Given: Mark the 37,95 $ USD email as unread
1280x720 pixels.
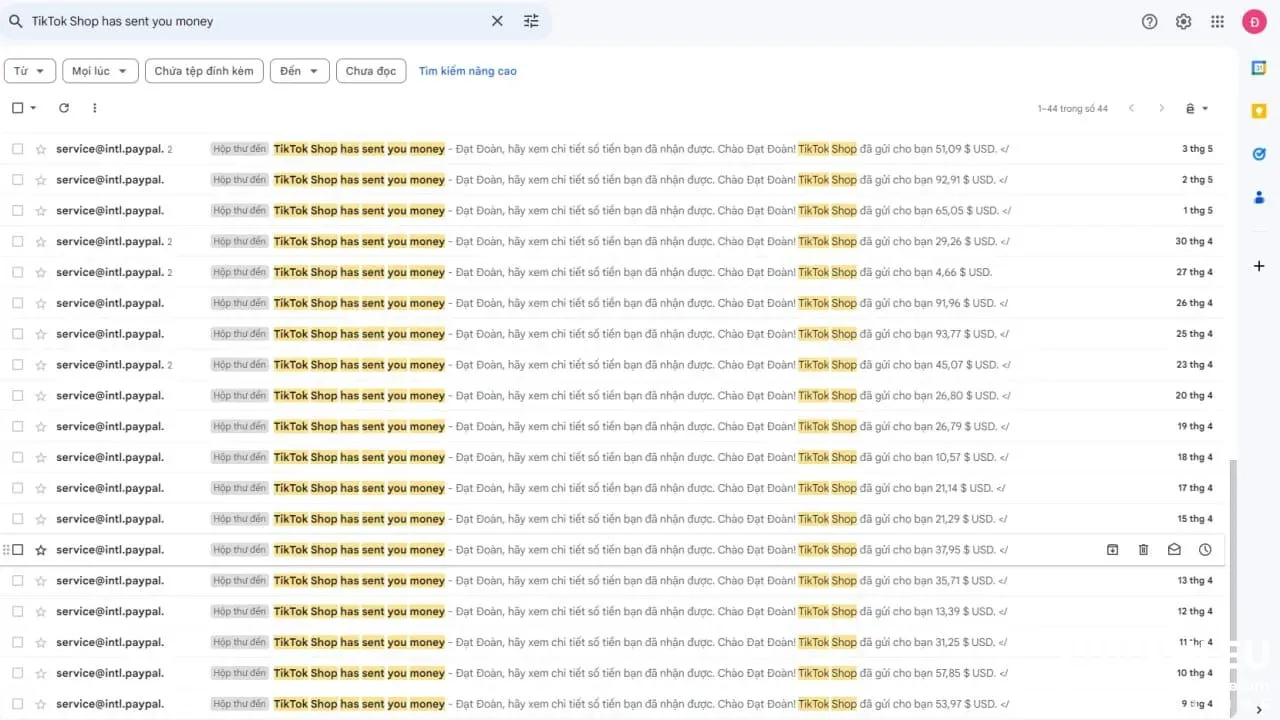Looking at the screenshot, I should [1174, 550].
